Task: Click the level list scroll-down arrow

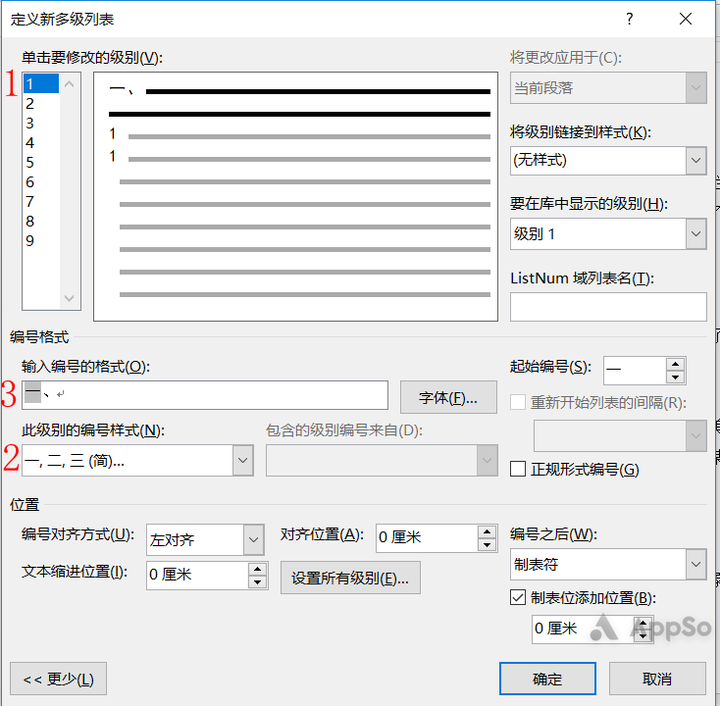Action: 69,298
